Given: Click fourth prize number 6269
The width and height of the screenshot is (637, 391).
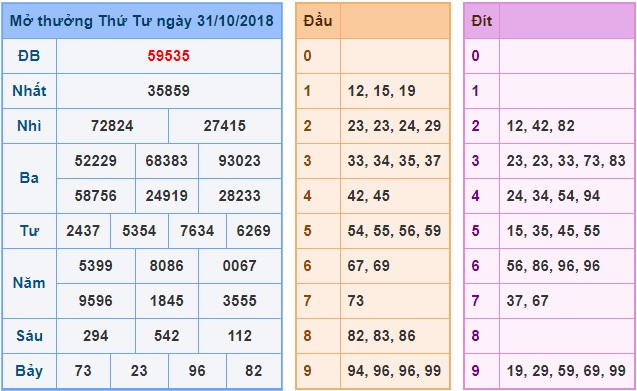Looking at the screenshot, I should 254,231.
